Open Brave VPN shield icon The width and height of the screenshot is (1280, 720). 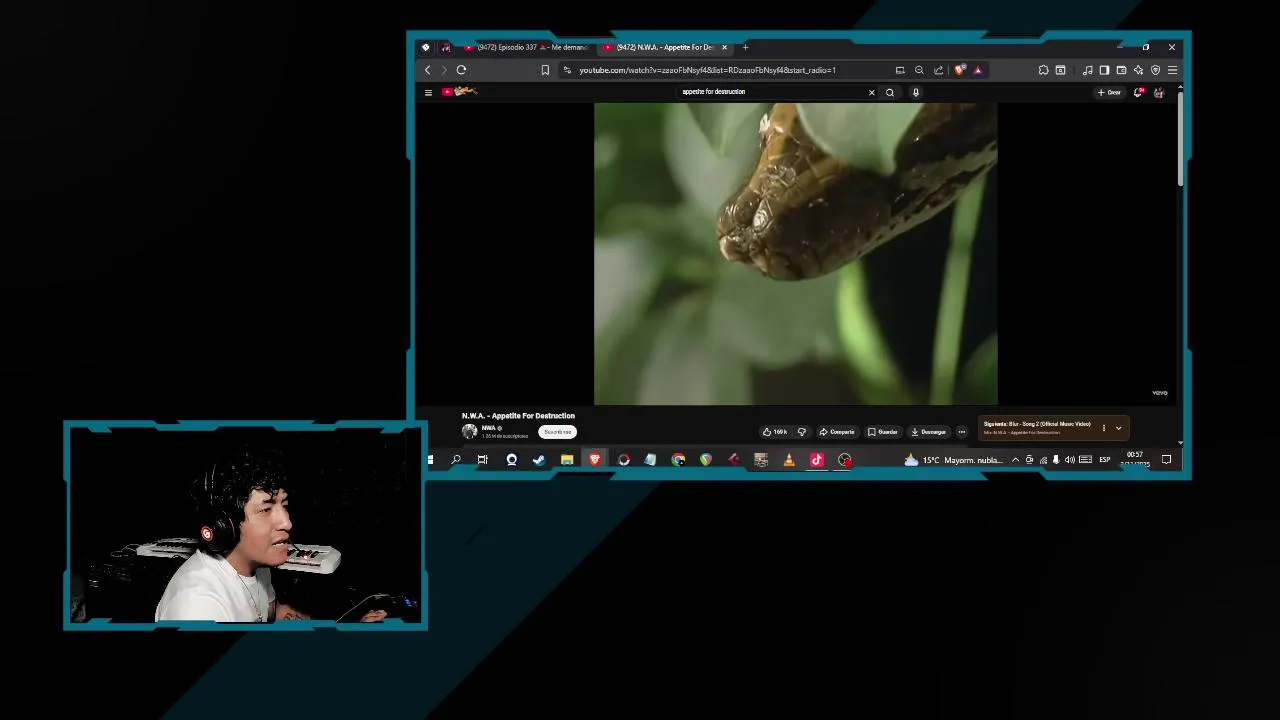click(1155, 70)
